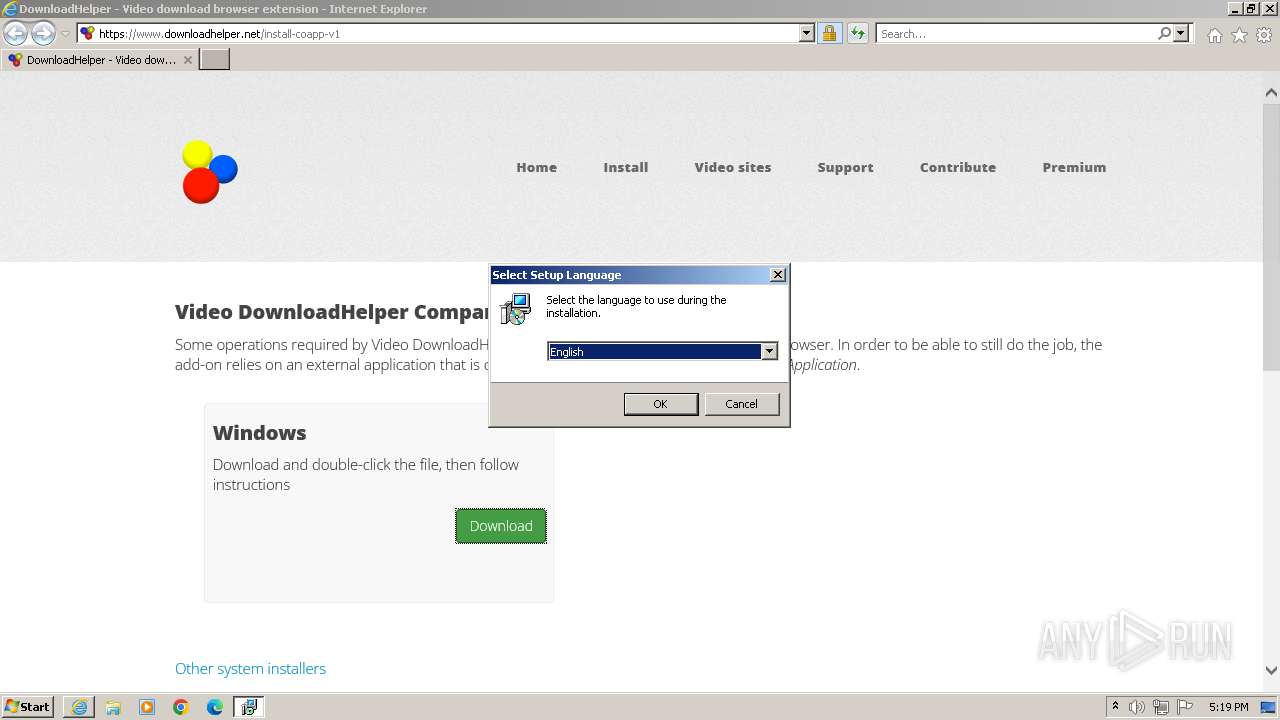The image size is (1280, 720).
Task: Open the Tools gear icon
Action: (x=1264, y=35)
